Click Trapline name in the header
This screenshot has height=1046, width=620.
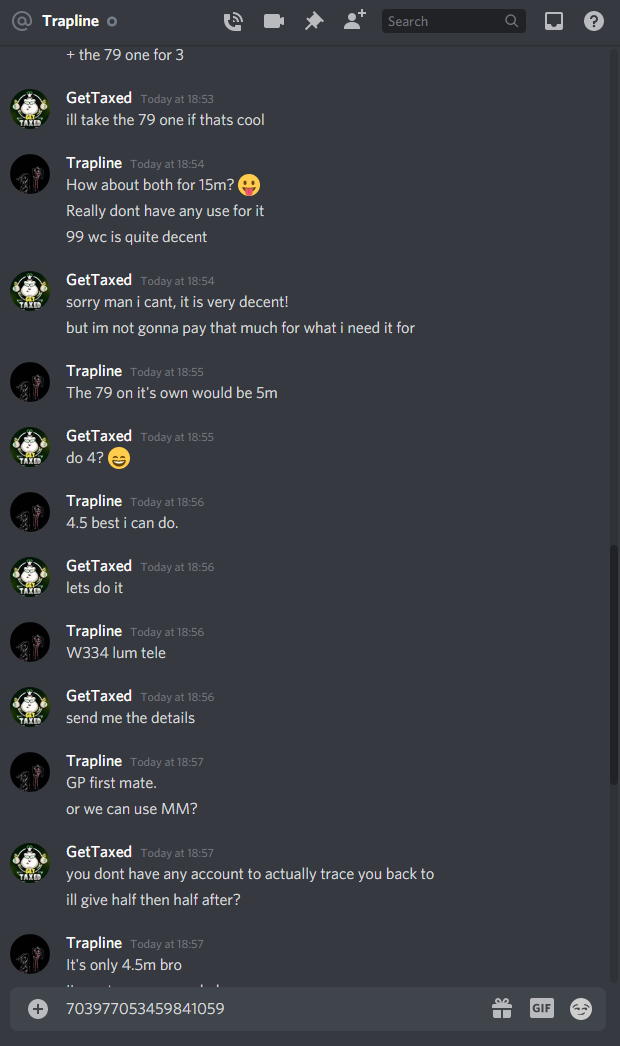tap(70, 21)
